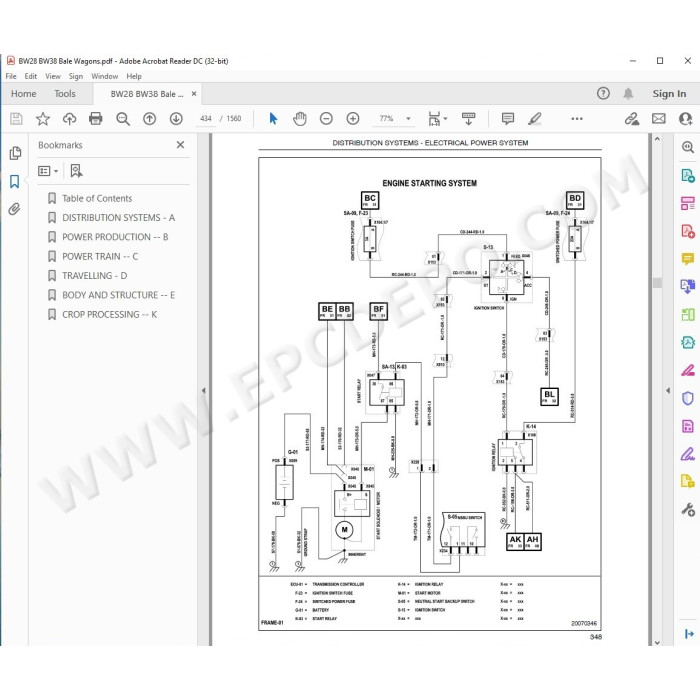Open Table of Contents bookmark
The height and width of the screenshot is (700, 700).
point(97,198)
